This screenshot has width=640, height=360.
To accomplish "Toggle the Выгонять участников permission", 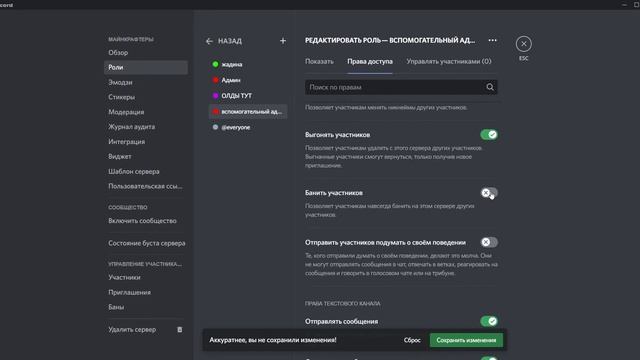I will coord(489,135).
